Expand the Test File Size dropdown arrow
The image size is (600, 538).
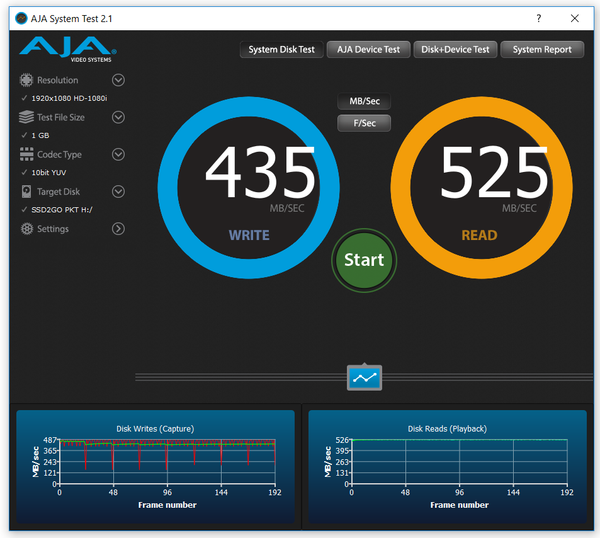coord(118,117)
